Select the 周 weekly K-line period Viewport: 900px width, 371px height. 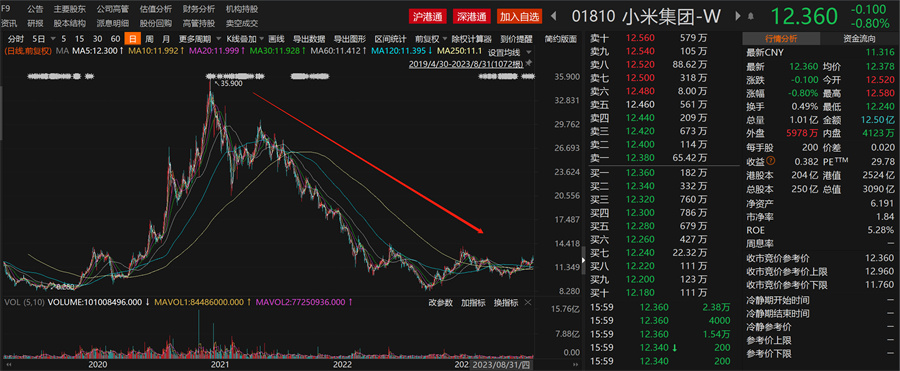(x=149, y=39)
